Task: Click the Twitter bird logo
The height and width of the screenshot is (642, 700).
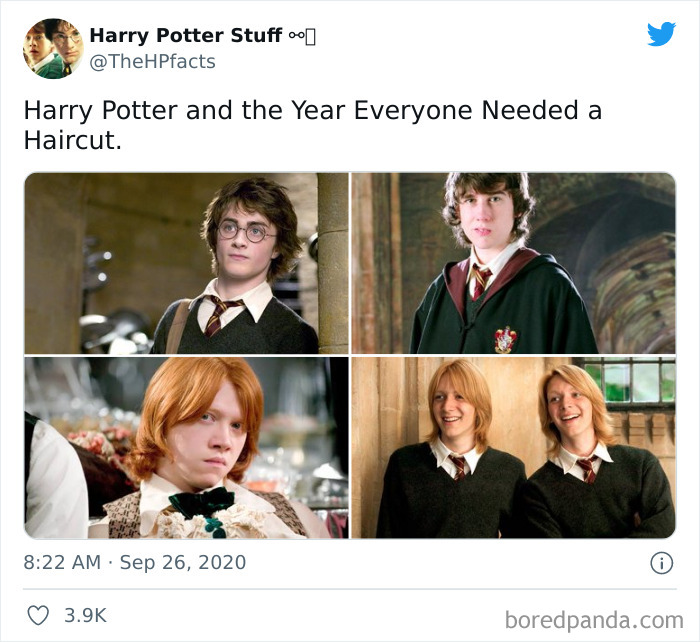Action: [661, 33]
